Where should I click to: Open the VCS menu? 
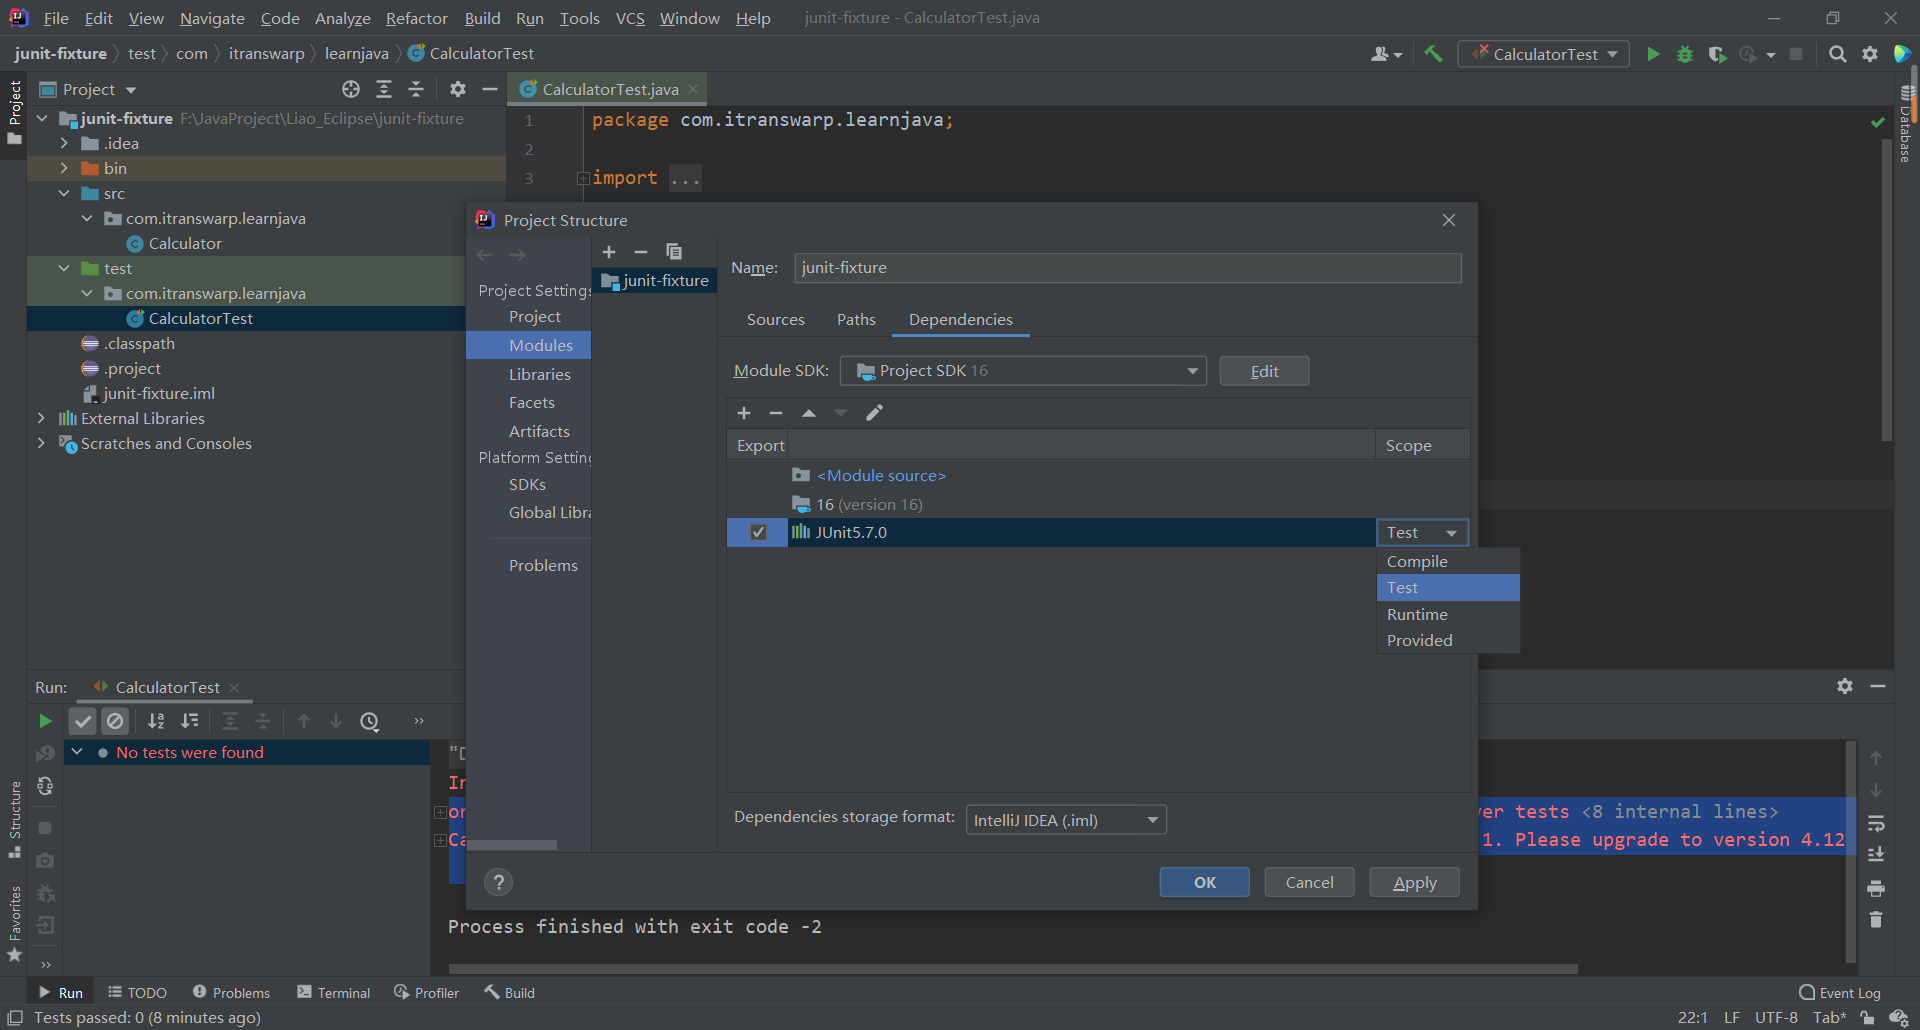pos(630,18)
